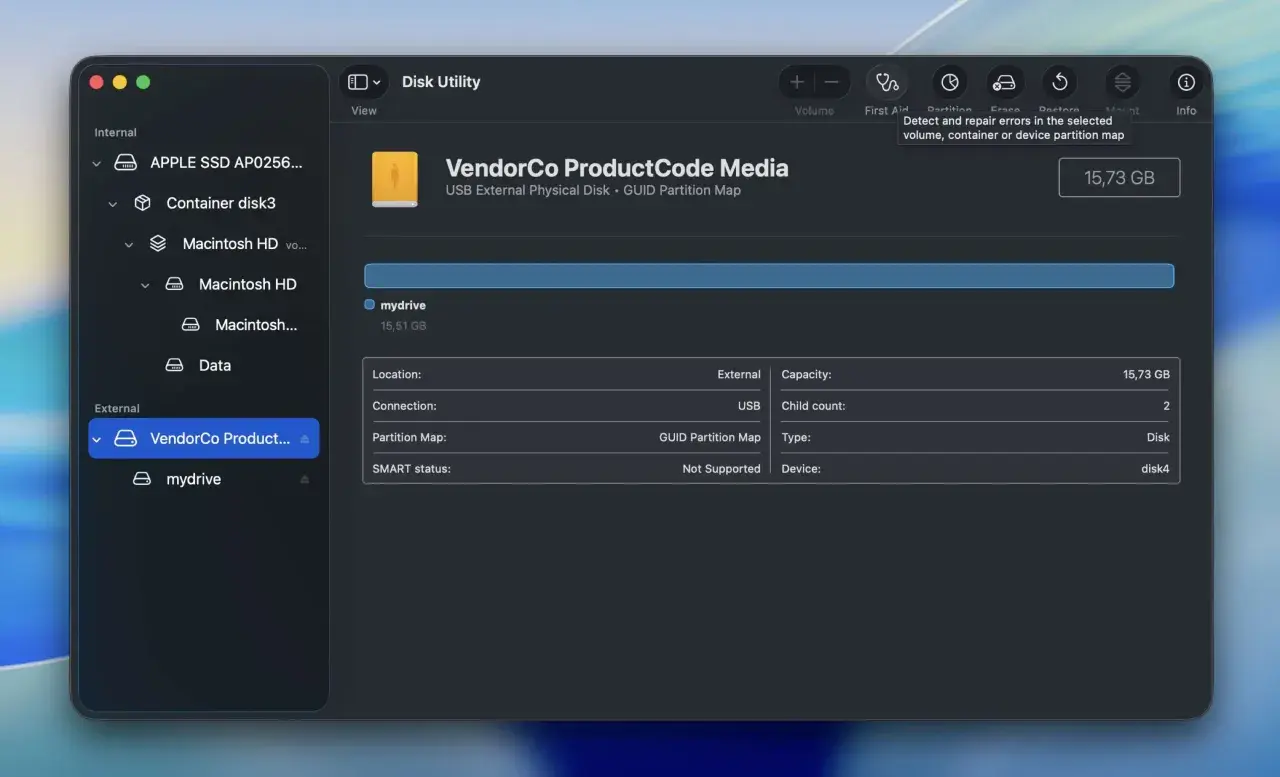Click the remove volume minus icon
Viewport: 1280px width, 777px height.
pyautogui.click(x=831, y=82)
